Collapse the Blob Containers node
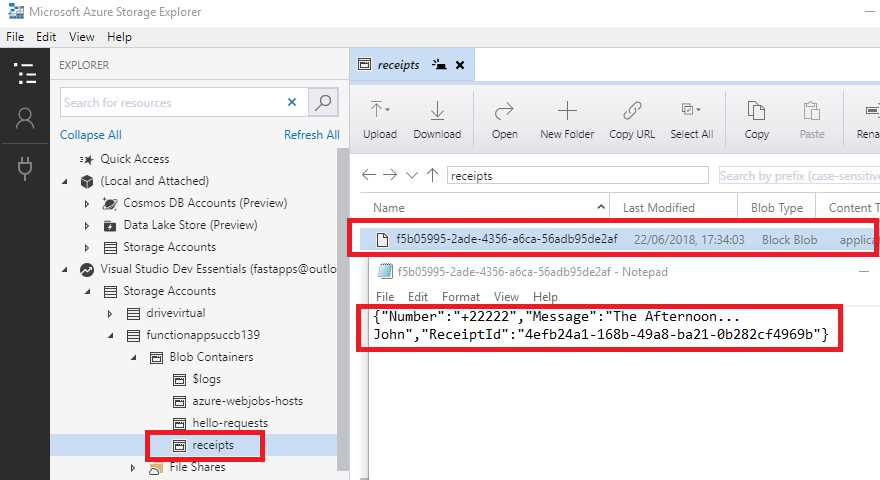Viewport: 880px width, 480px height. tap(134, 357)
